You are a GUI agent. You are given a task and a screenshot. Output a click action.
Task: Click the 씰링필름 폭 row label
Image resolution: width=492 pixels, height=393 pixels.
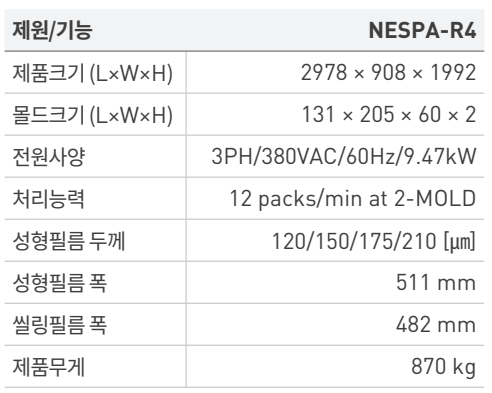pyautogui.click(x=60, y=325)
